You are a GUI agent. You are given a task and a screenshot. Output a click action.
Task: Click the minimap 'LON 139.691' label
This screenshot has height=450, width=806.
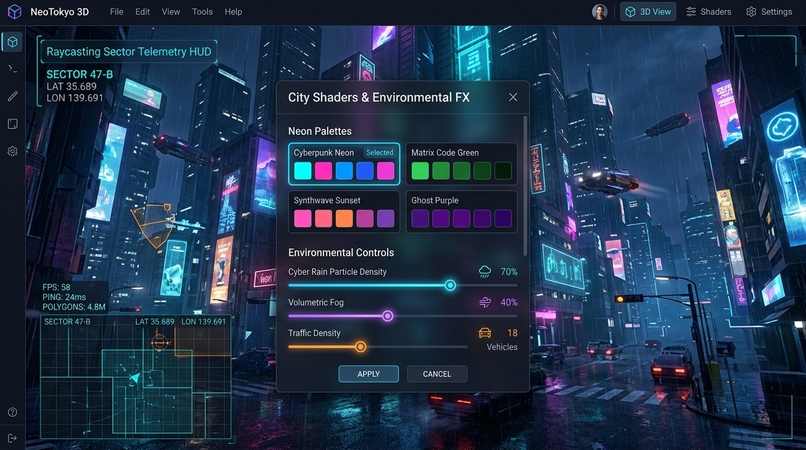coord(204,321)
